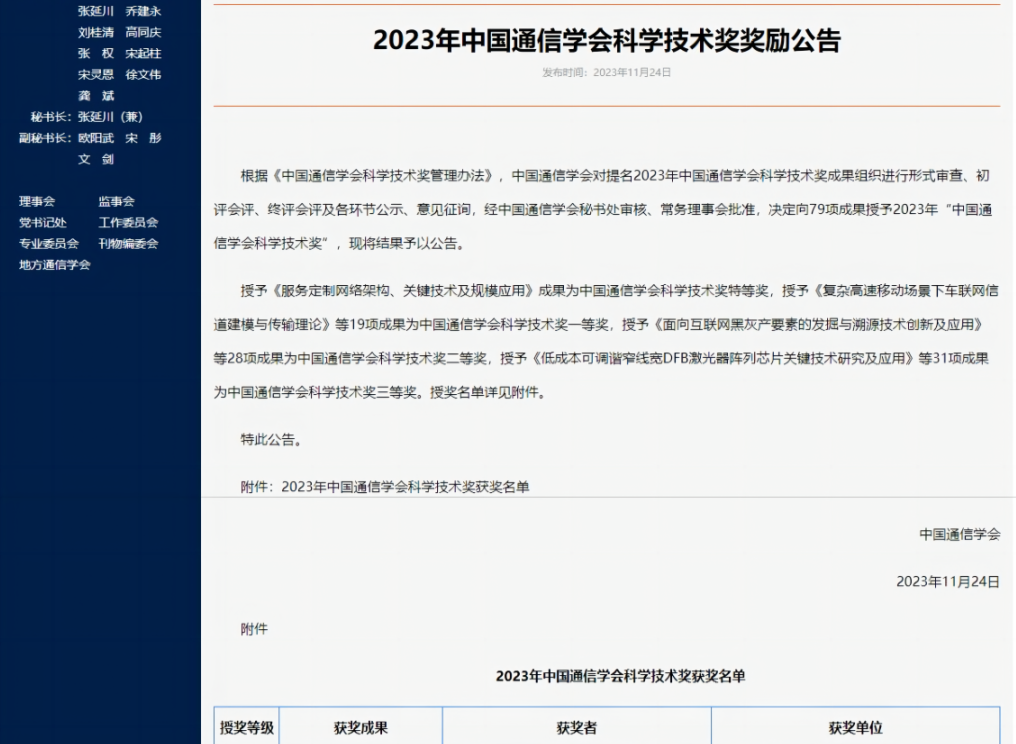The image size is (1016, 744).
Task: Click 欧阳武 next to 副秘书长
Action: [x=96, y=138]
